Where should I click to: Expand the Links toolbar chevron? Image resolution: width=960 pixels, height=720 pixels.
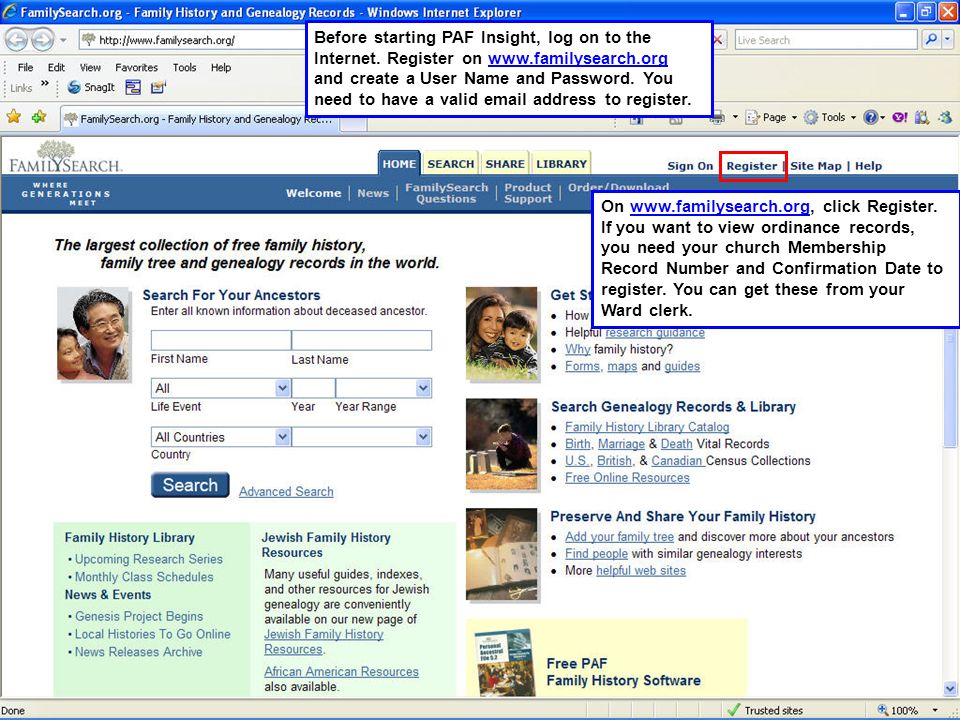click(45, 84)
